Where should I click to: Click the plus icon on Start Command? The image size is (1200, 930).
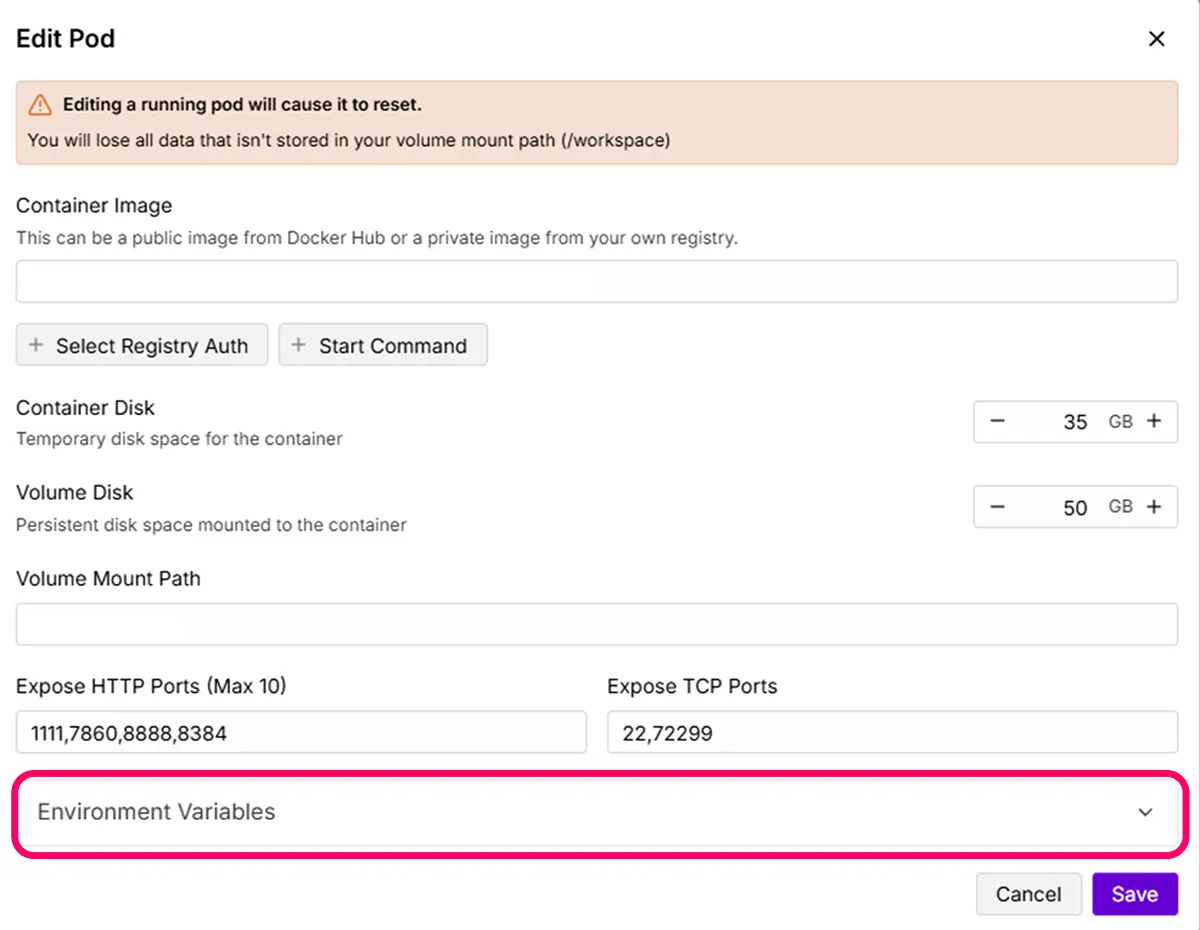point(298,345)
